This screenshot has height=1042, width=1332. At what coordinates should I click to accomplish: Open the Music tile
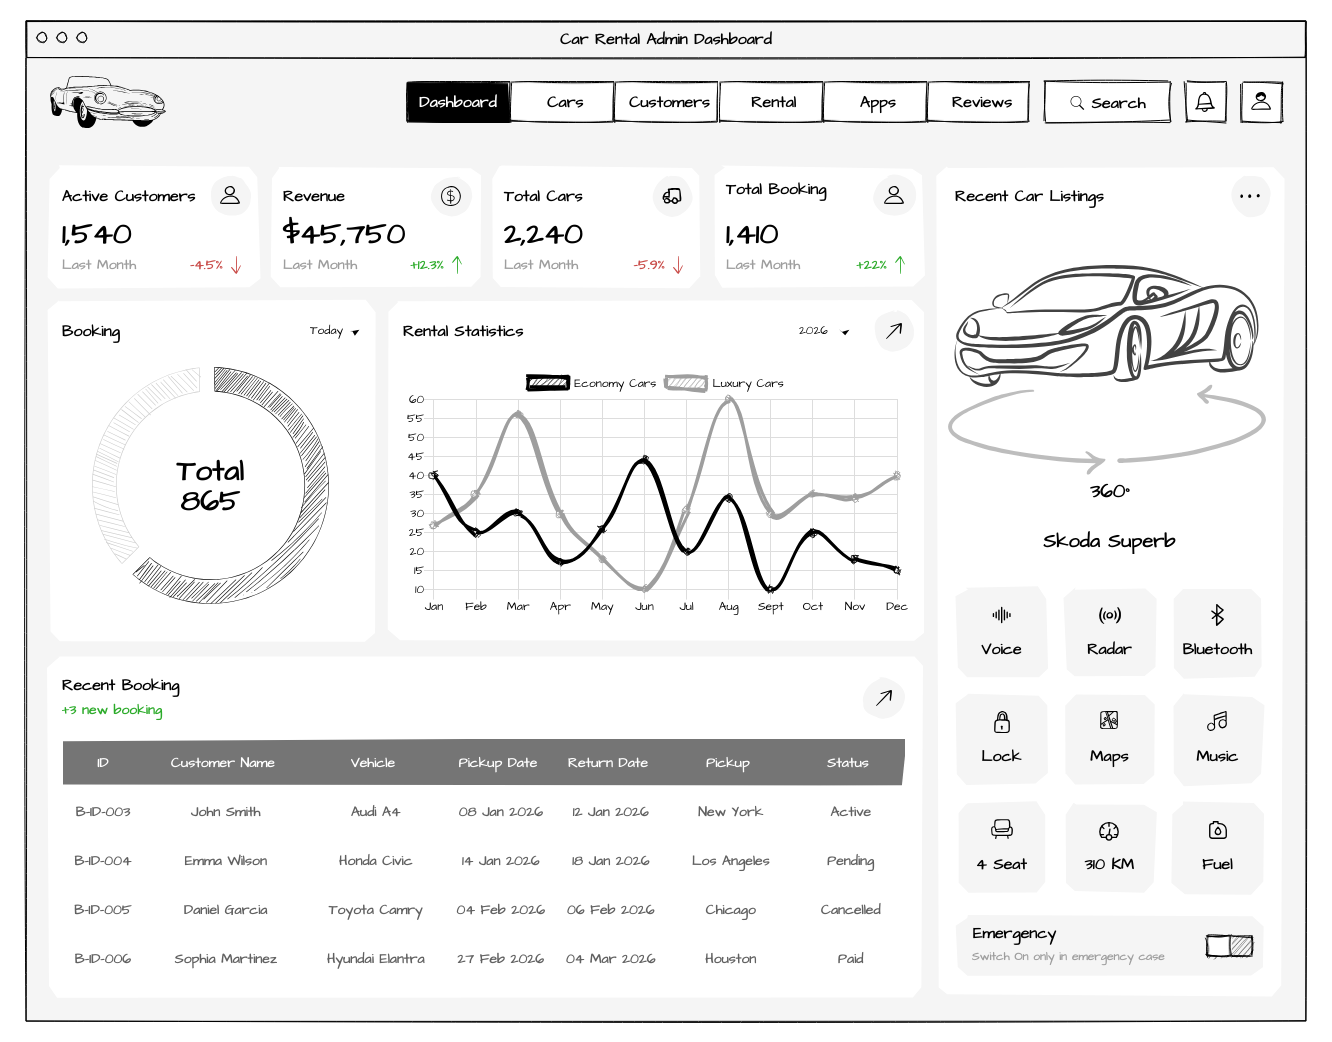point(1217,739)
